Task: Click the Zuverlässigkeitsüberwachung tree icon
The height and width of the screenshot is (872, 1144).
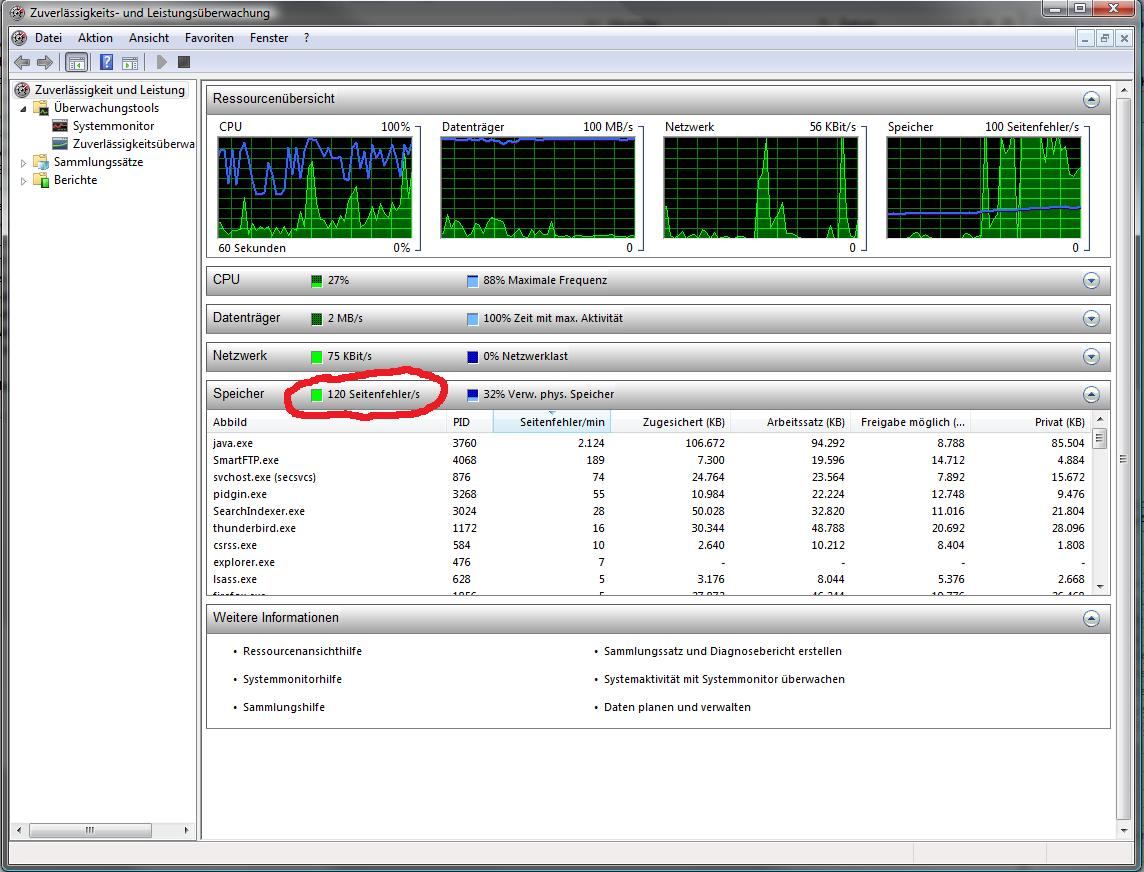Action: point(61,144)
